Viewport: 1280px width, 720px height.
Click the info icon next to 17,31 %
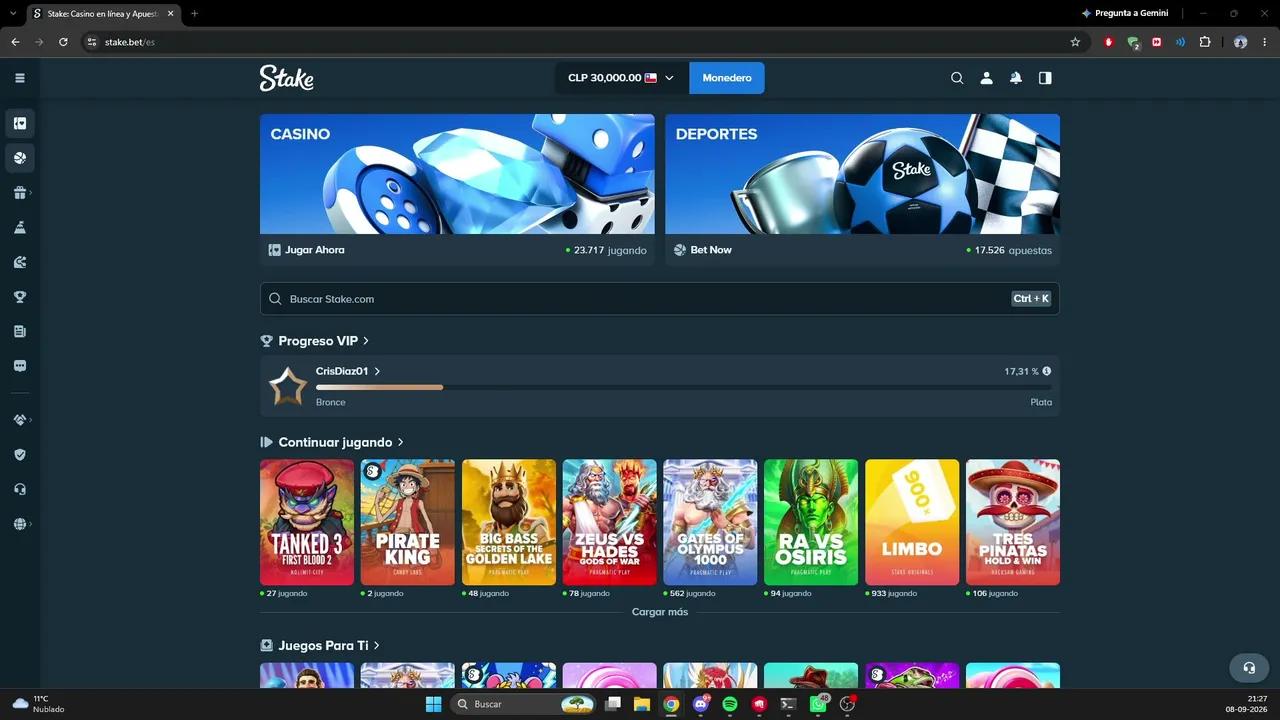(x=1047, y=371)
